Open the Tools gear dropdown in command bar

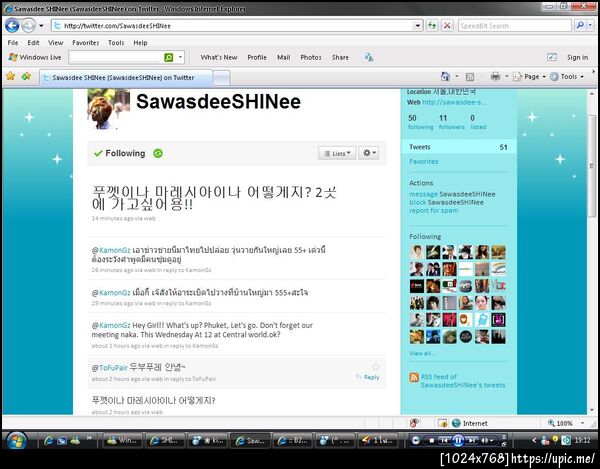tap(567, 77)
